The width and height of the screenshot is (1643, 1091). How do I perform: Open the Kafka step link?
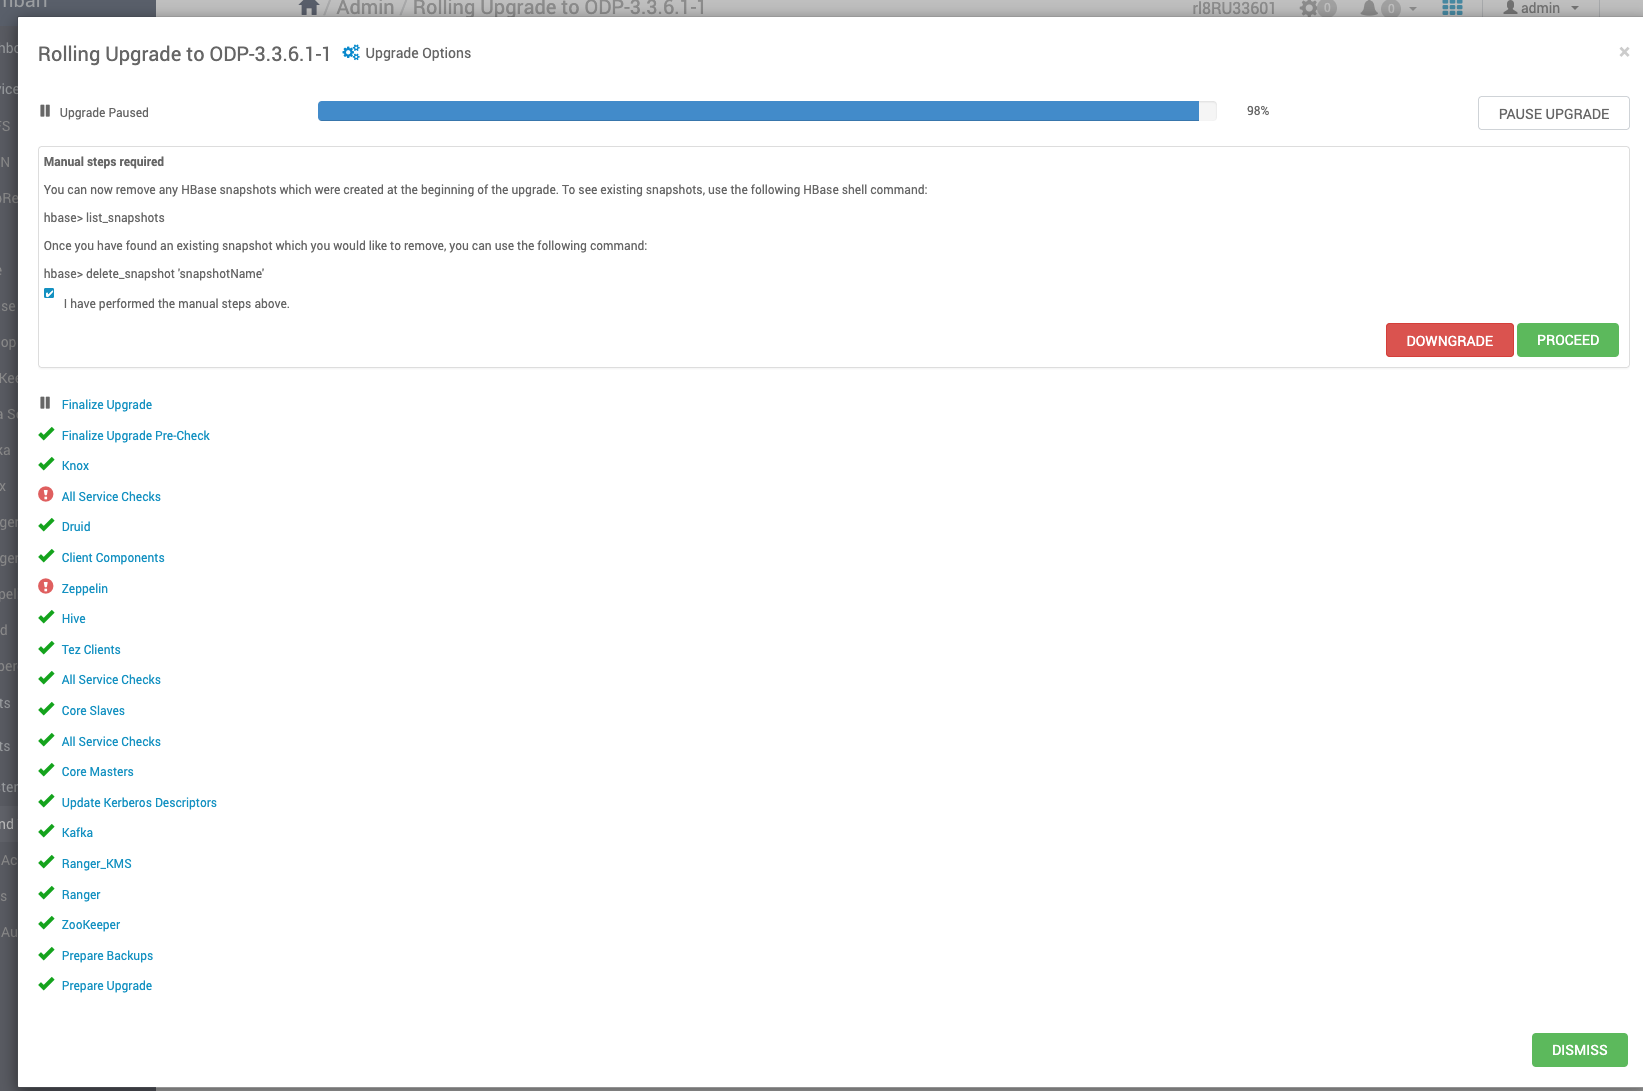[77, 833]
